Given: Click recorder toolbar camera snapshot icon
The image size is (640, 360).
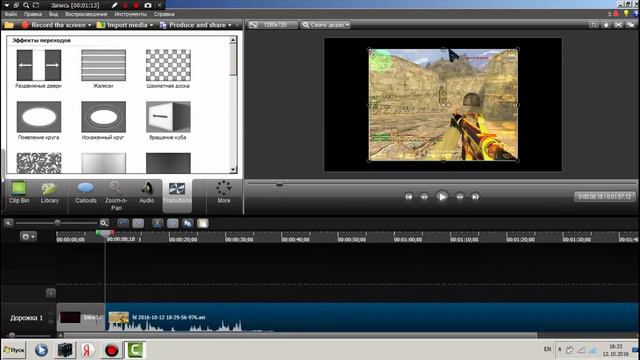Looking at the screenshot, I should tap(148, 5).
